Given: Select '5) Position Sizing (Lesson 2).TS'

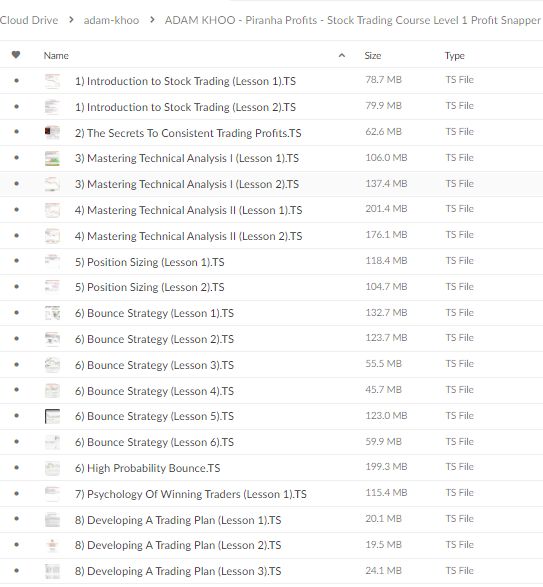Looking at the screenshot, I should (150, 287).
